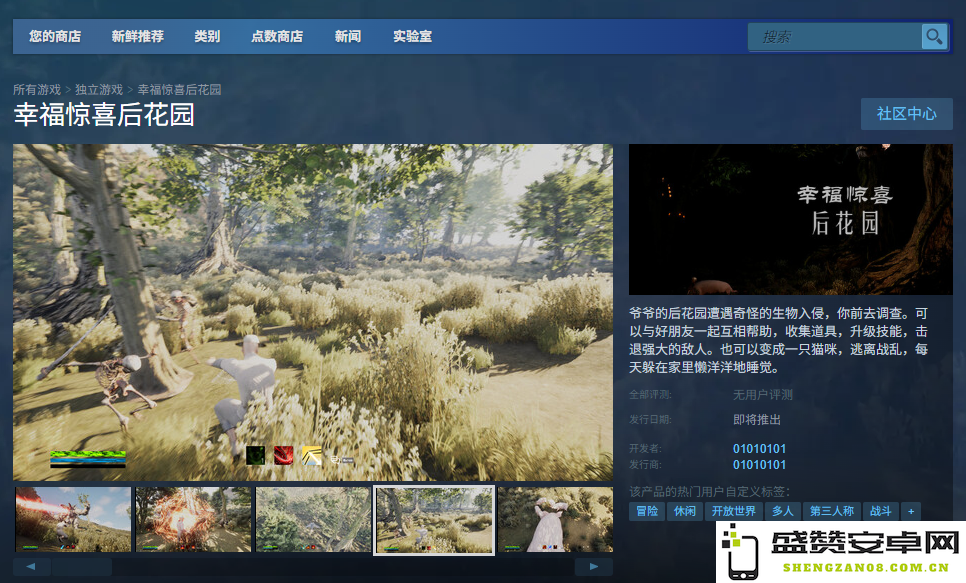Open the 实验室 menu item
The width and height of the screenshot is (966, 583).
(413, 36)
